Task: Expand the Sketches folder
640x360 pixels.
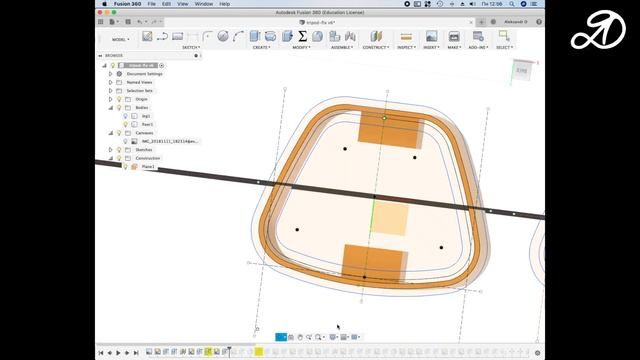Action: 111,150
